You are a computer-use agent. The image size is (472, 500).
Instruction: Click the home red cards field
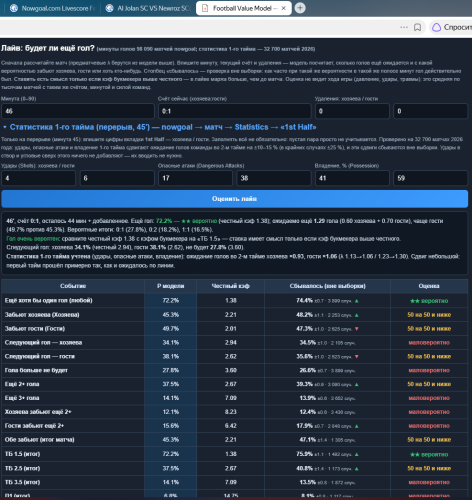pyautogui.click(x=352, y=111)
